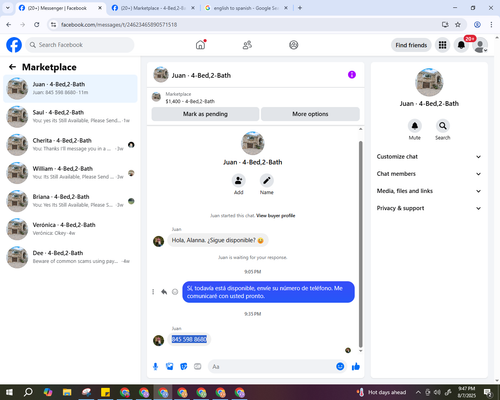Expand Customize chat section
Viewport: 500px width, 400px height.
[x=429, y=157]
